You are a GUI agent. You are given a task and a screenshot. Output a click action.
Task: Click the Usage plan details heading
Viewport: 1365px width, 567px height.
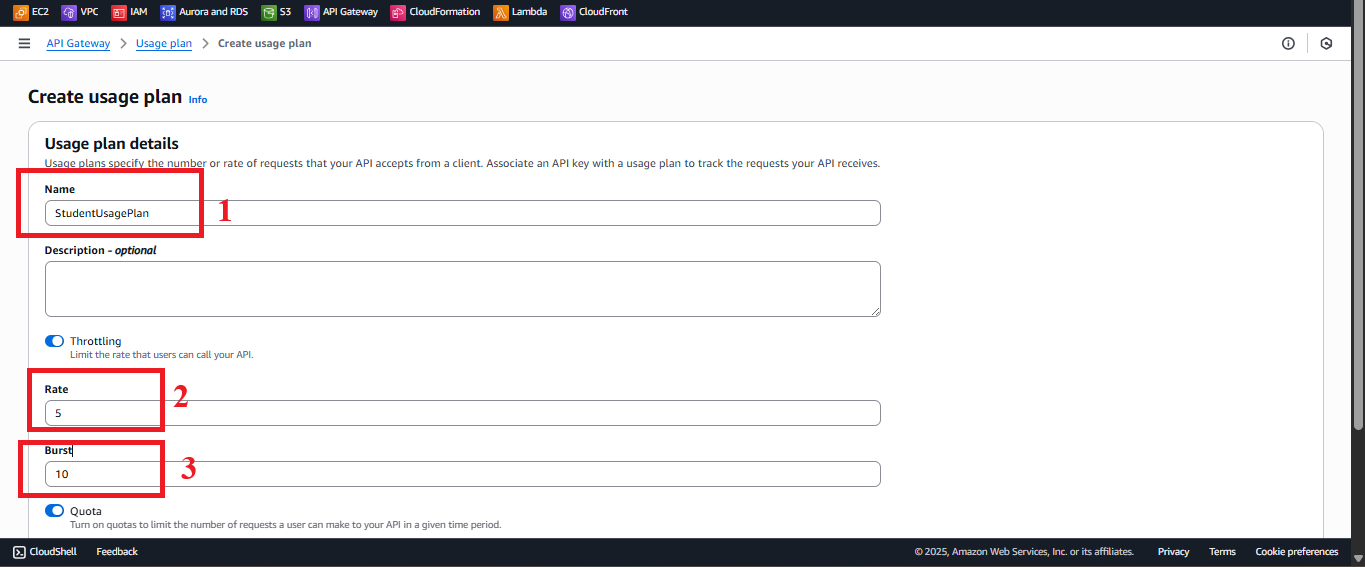click(x=112, y=144)
